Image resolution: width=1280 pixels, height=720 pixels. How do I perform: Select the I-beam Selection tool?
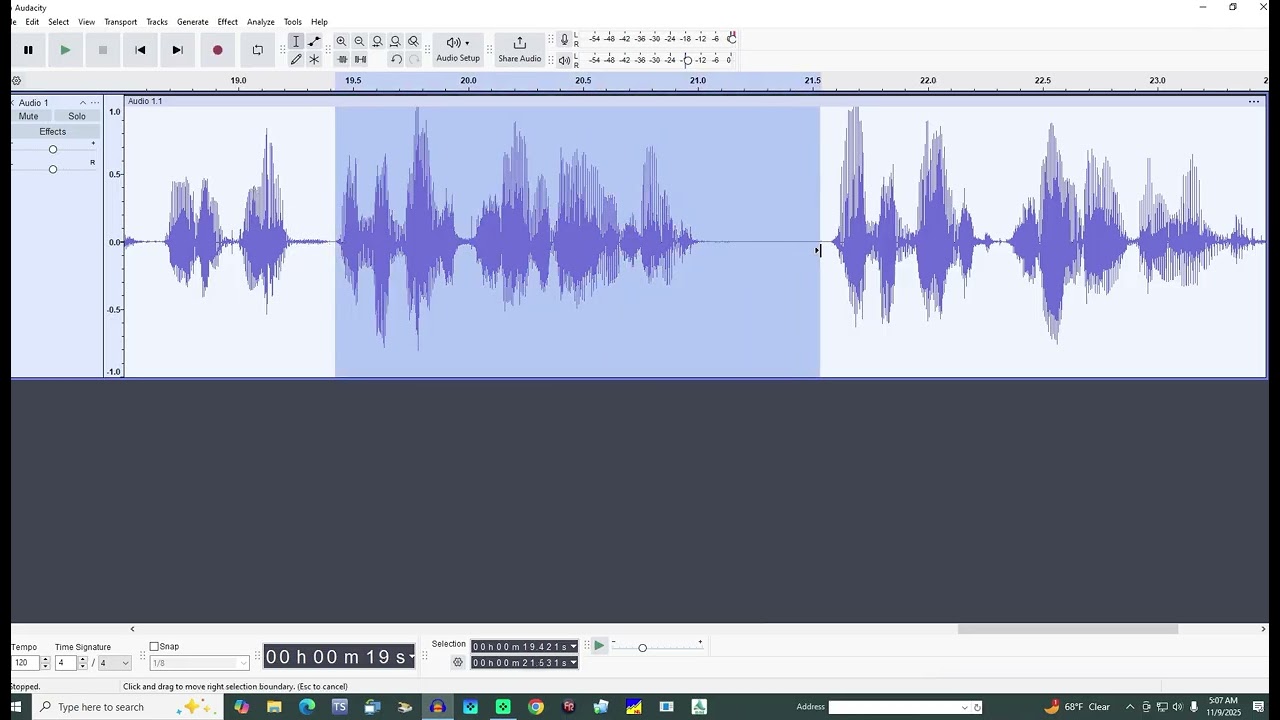click(x=296, y=41)
